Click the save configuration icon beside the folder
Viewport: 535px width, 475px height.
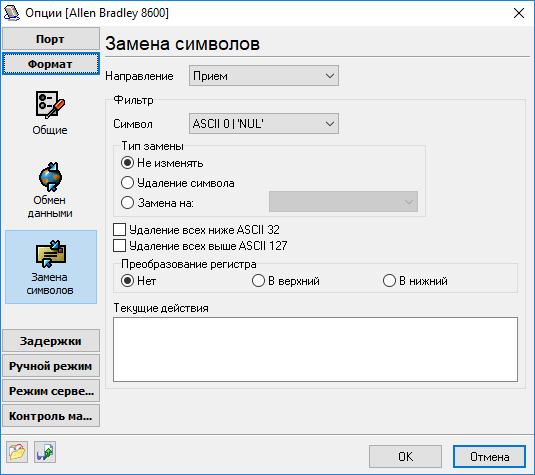[x=45, y=452]
